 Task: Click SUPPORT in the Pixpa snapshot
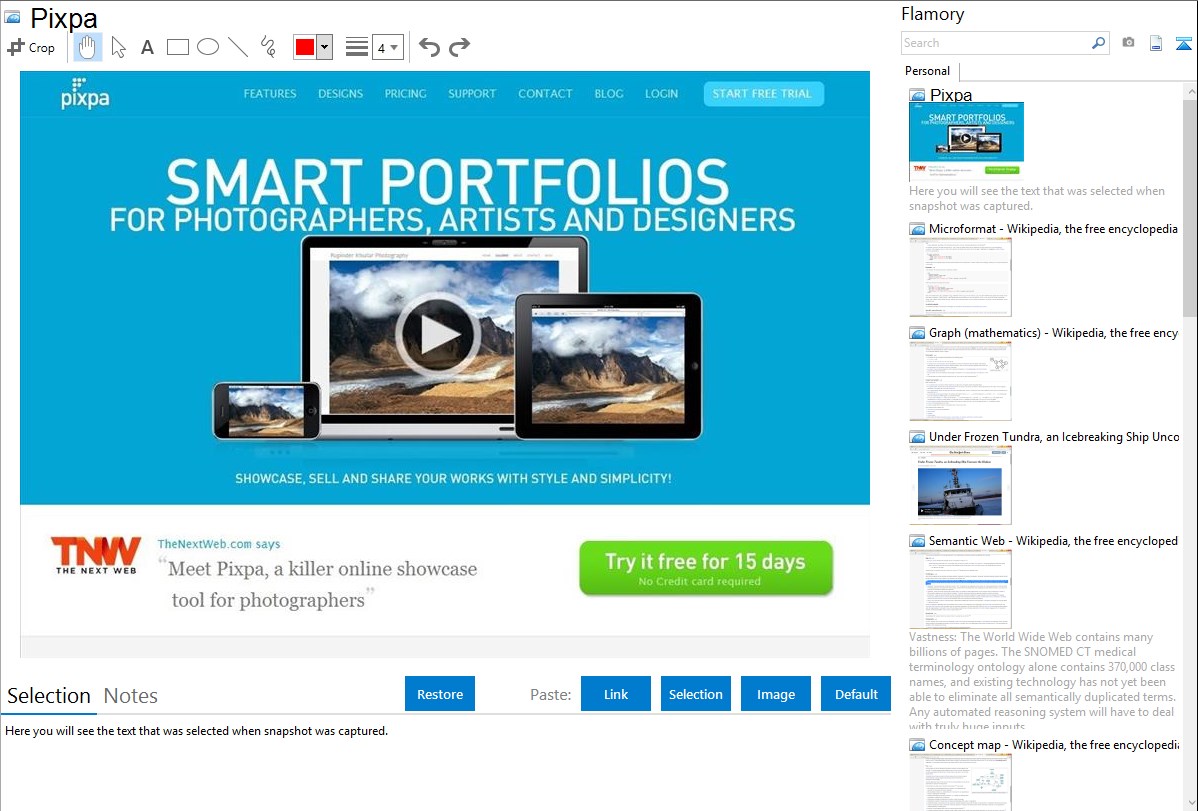tap(472, 93)
